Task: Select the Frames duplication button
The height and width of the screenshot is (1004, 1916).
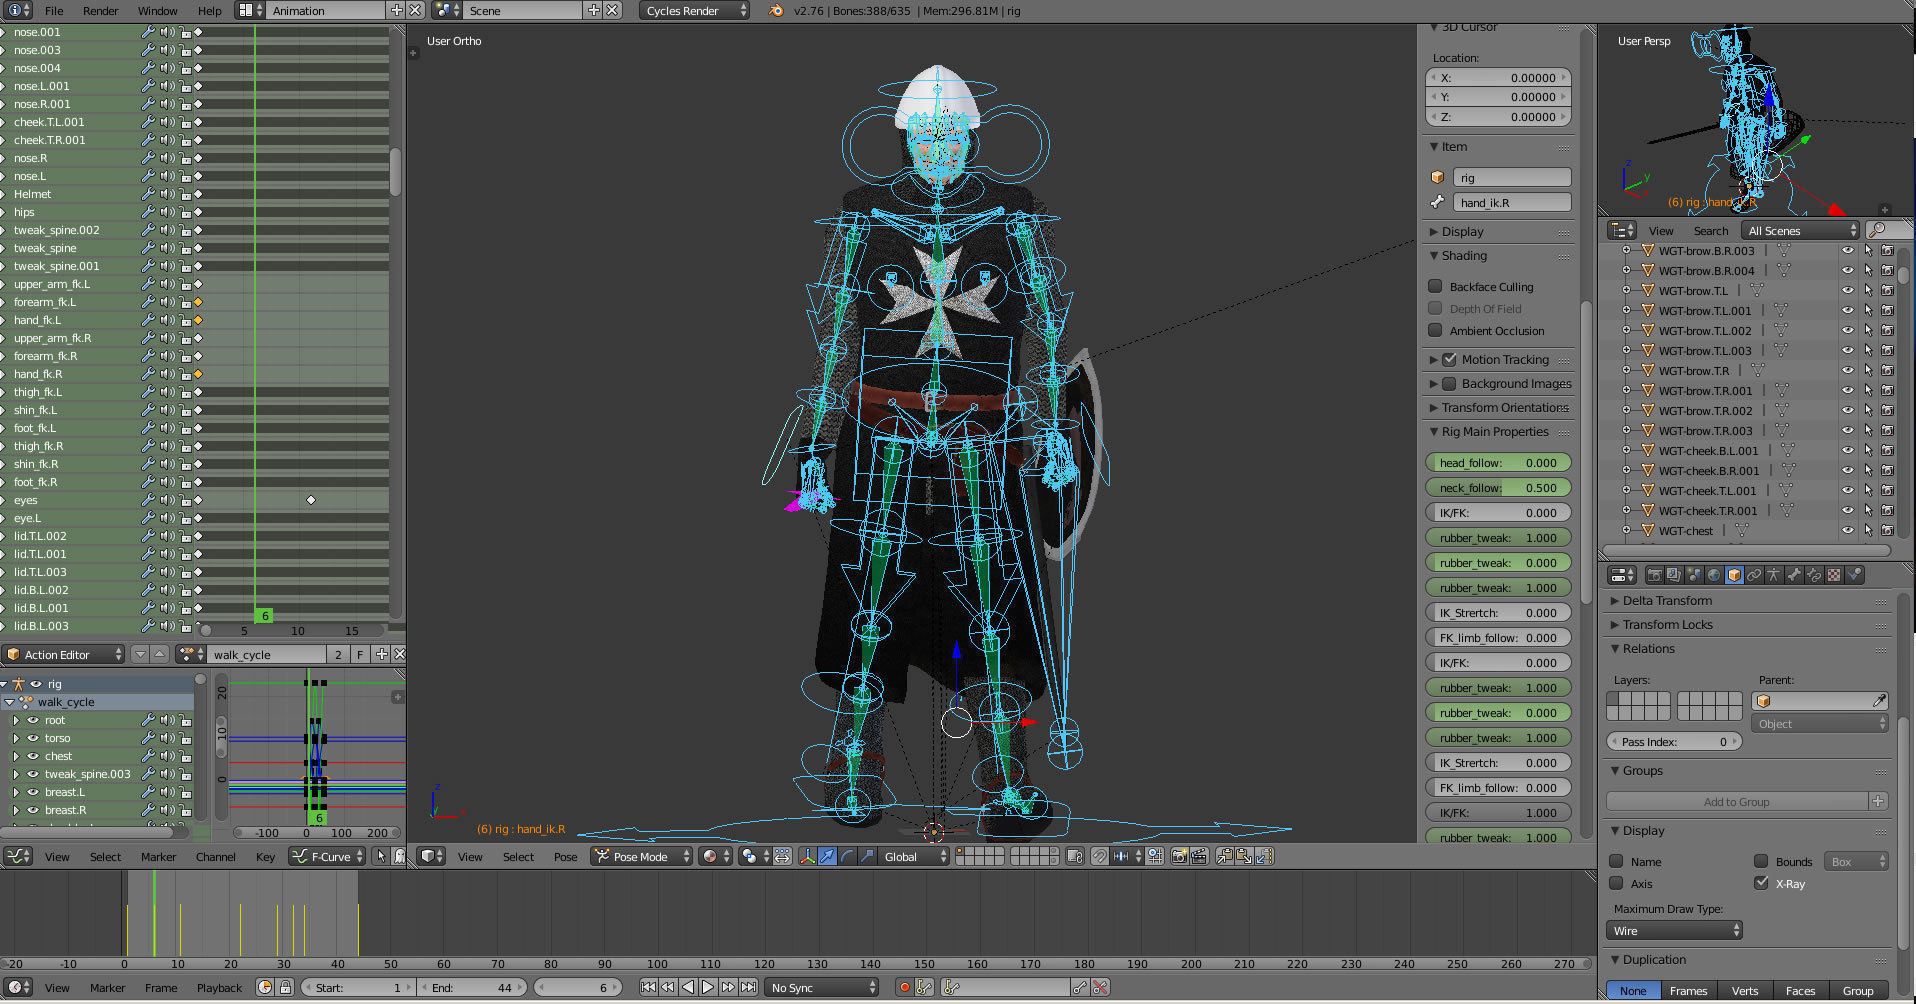Action: (1688, 991)
